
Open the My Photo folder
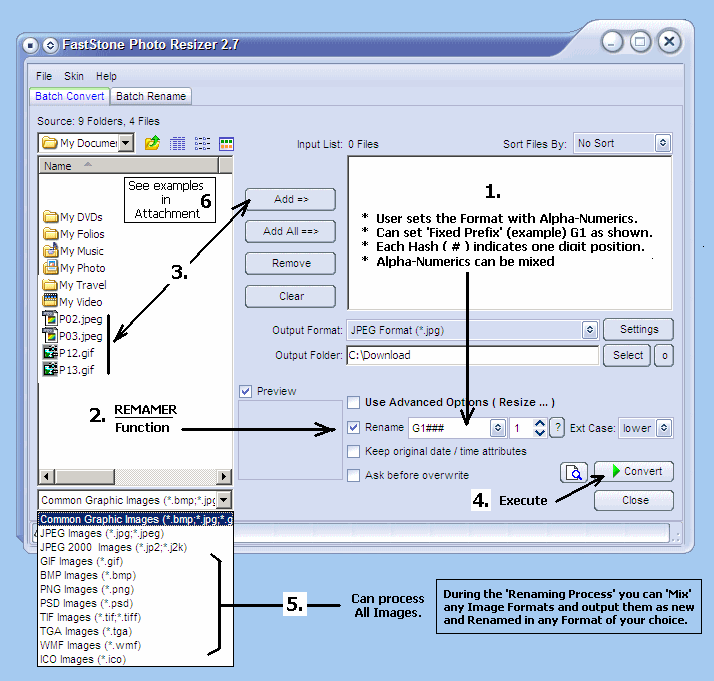81,268
